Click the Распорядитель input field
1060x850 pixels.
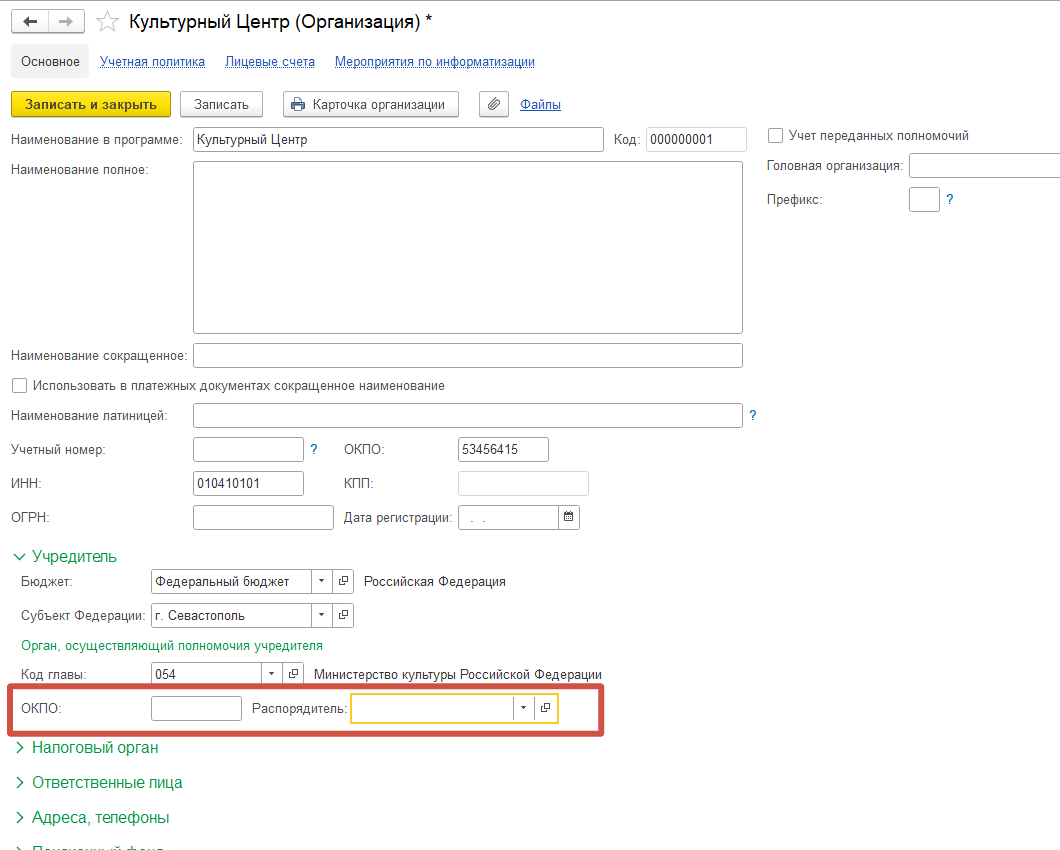click(432, 708)
